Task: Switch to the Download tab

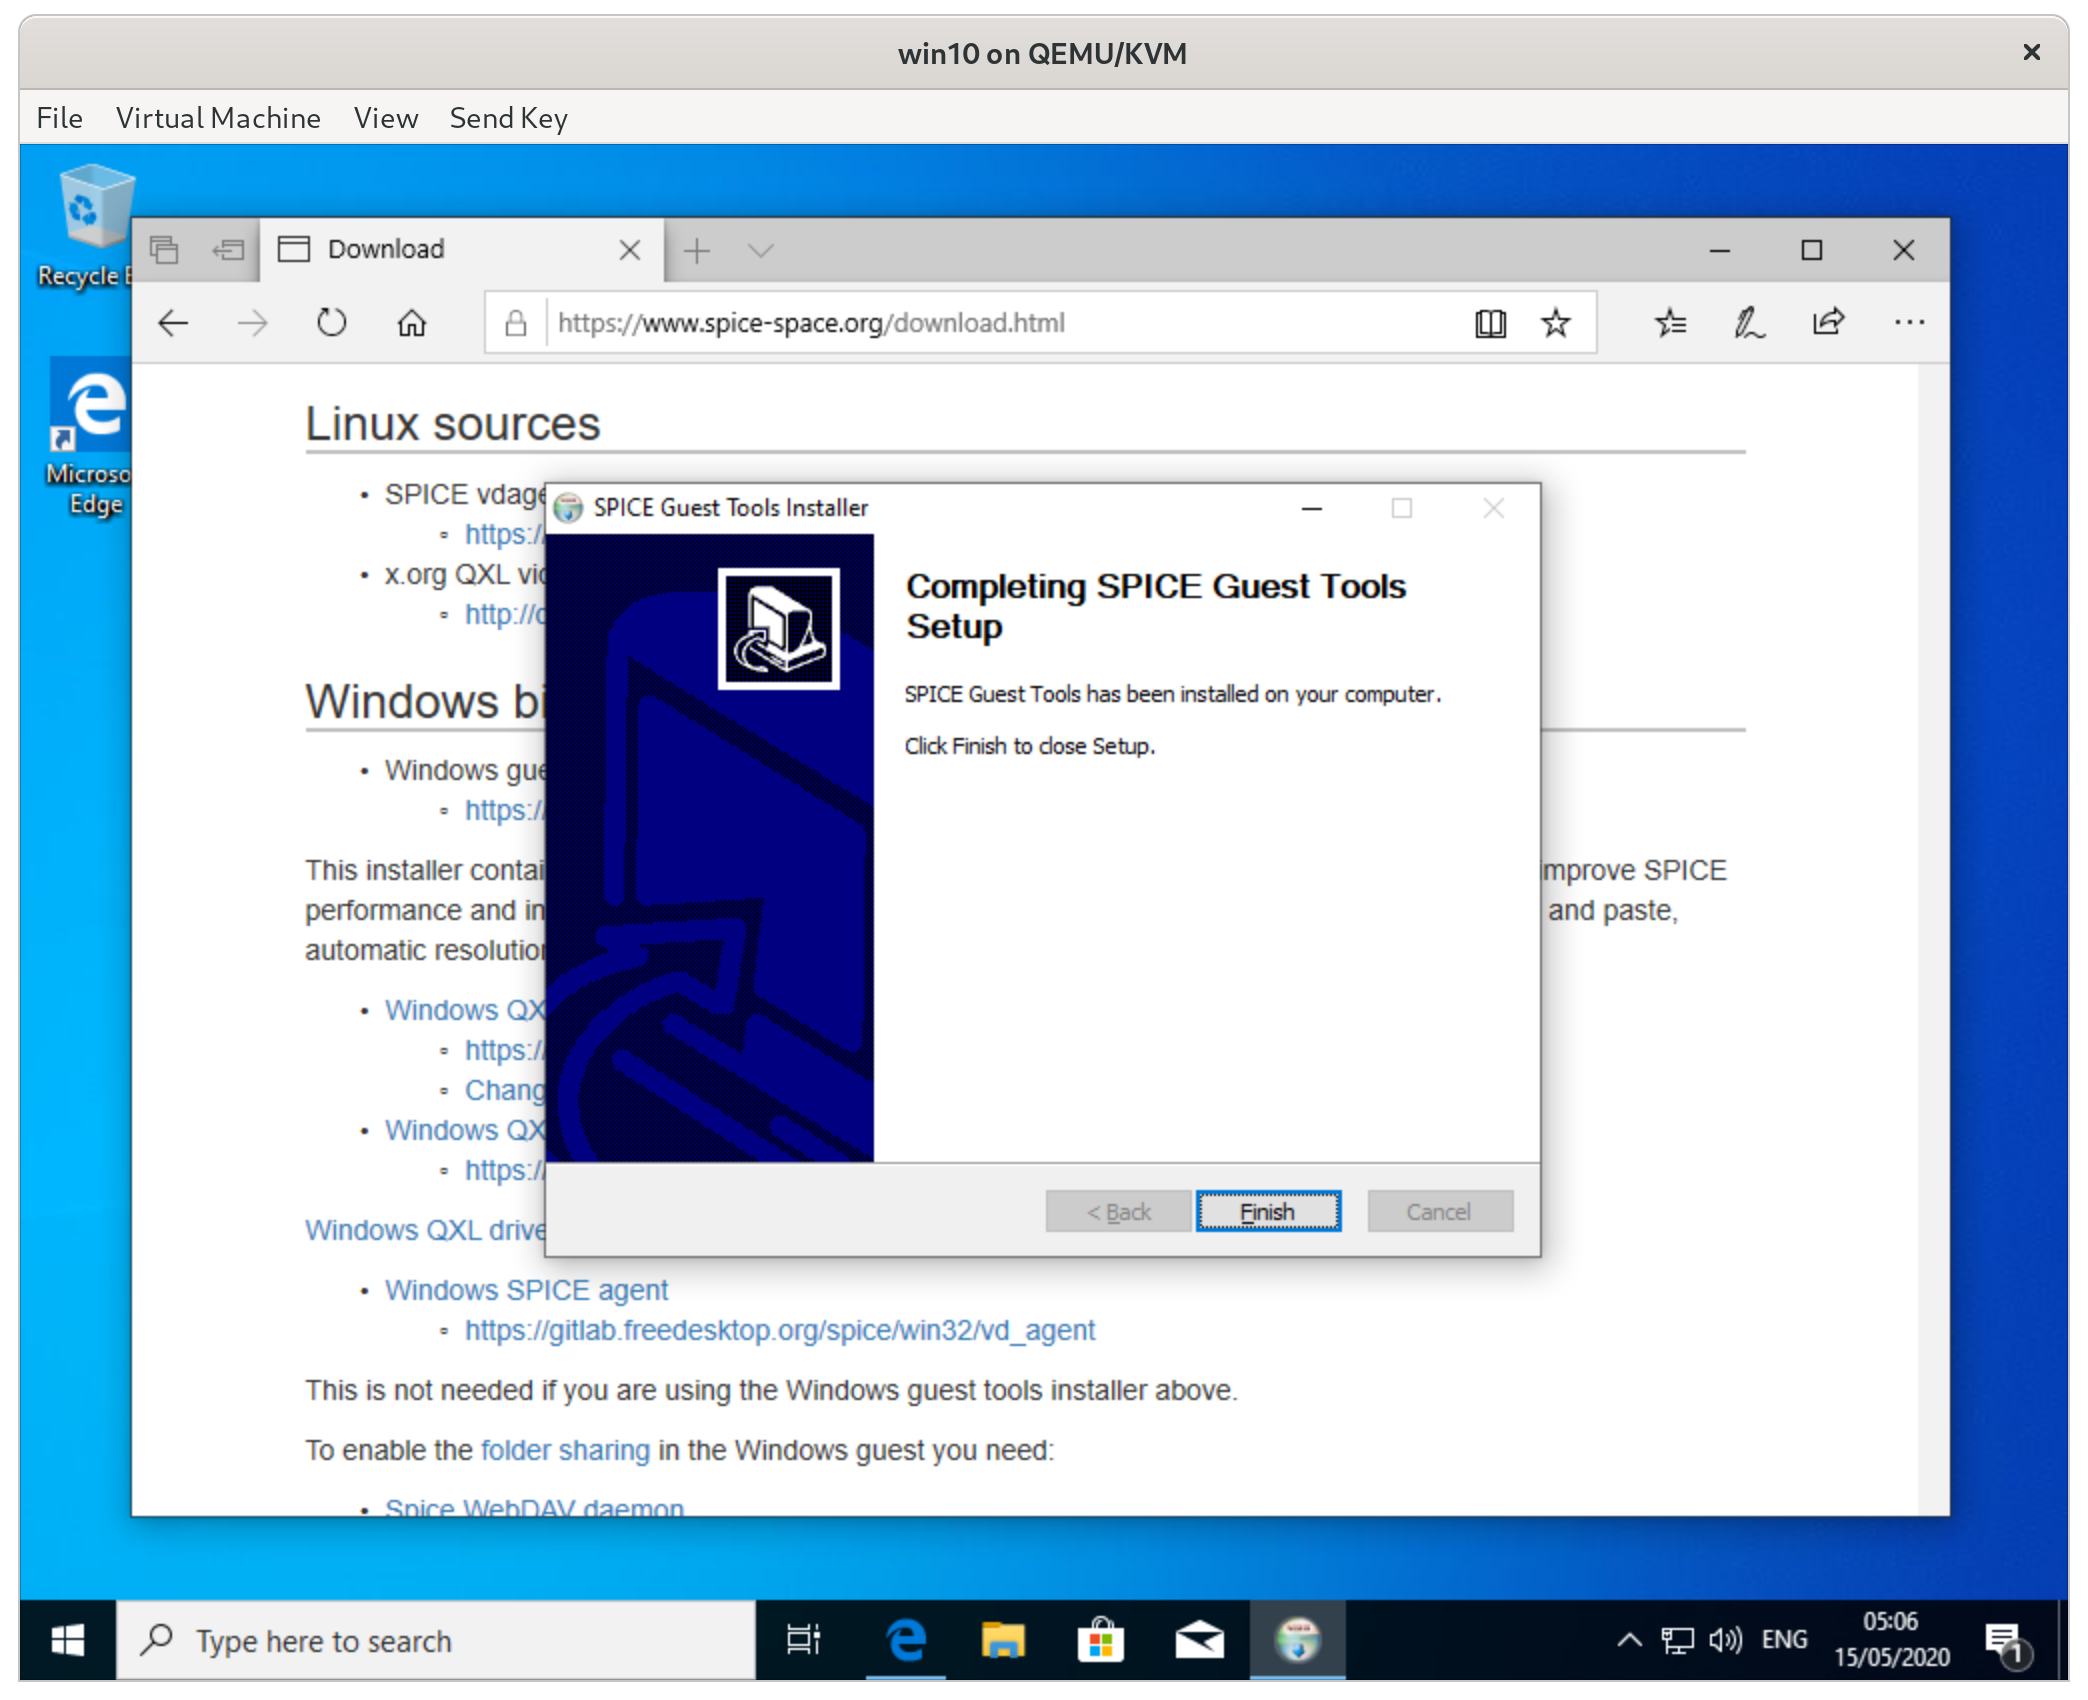Action: click(420, 249)
